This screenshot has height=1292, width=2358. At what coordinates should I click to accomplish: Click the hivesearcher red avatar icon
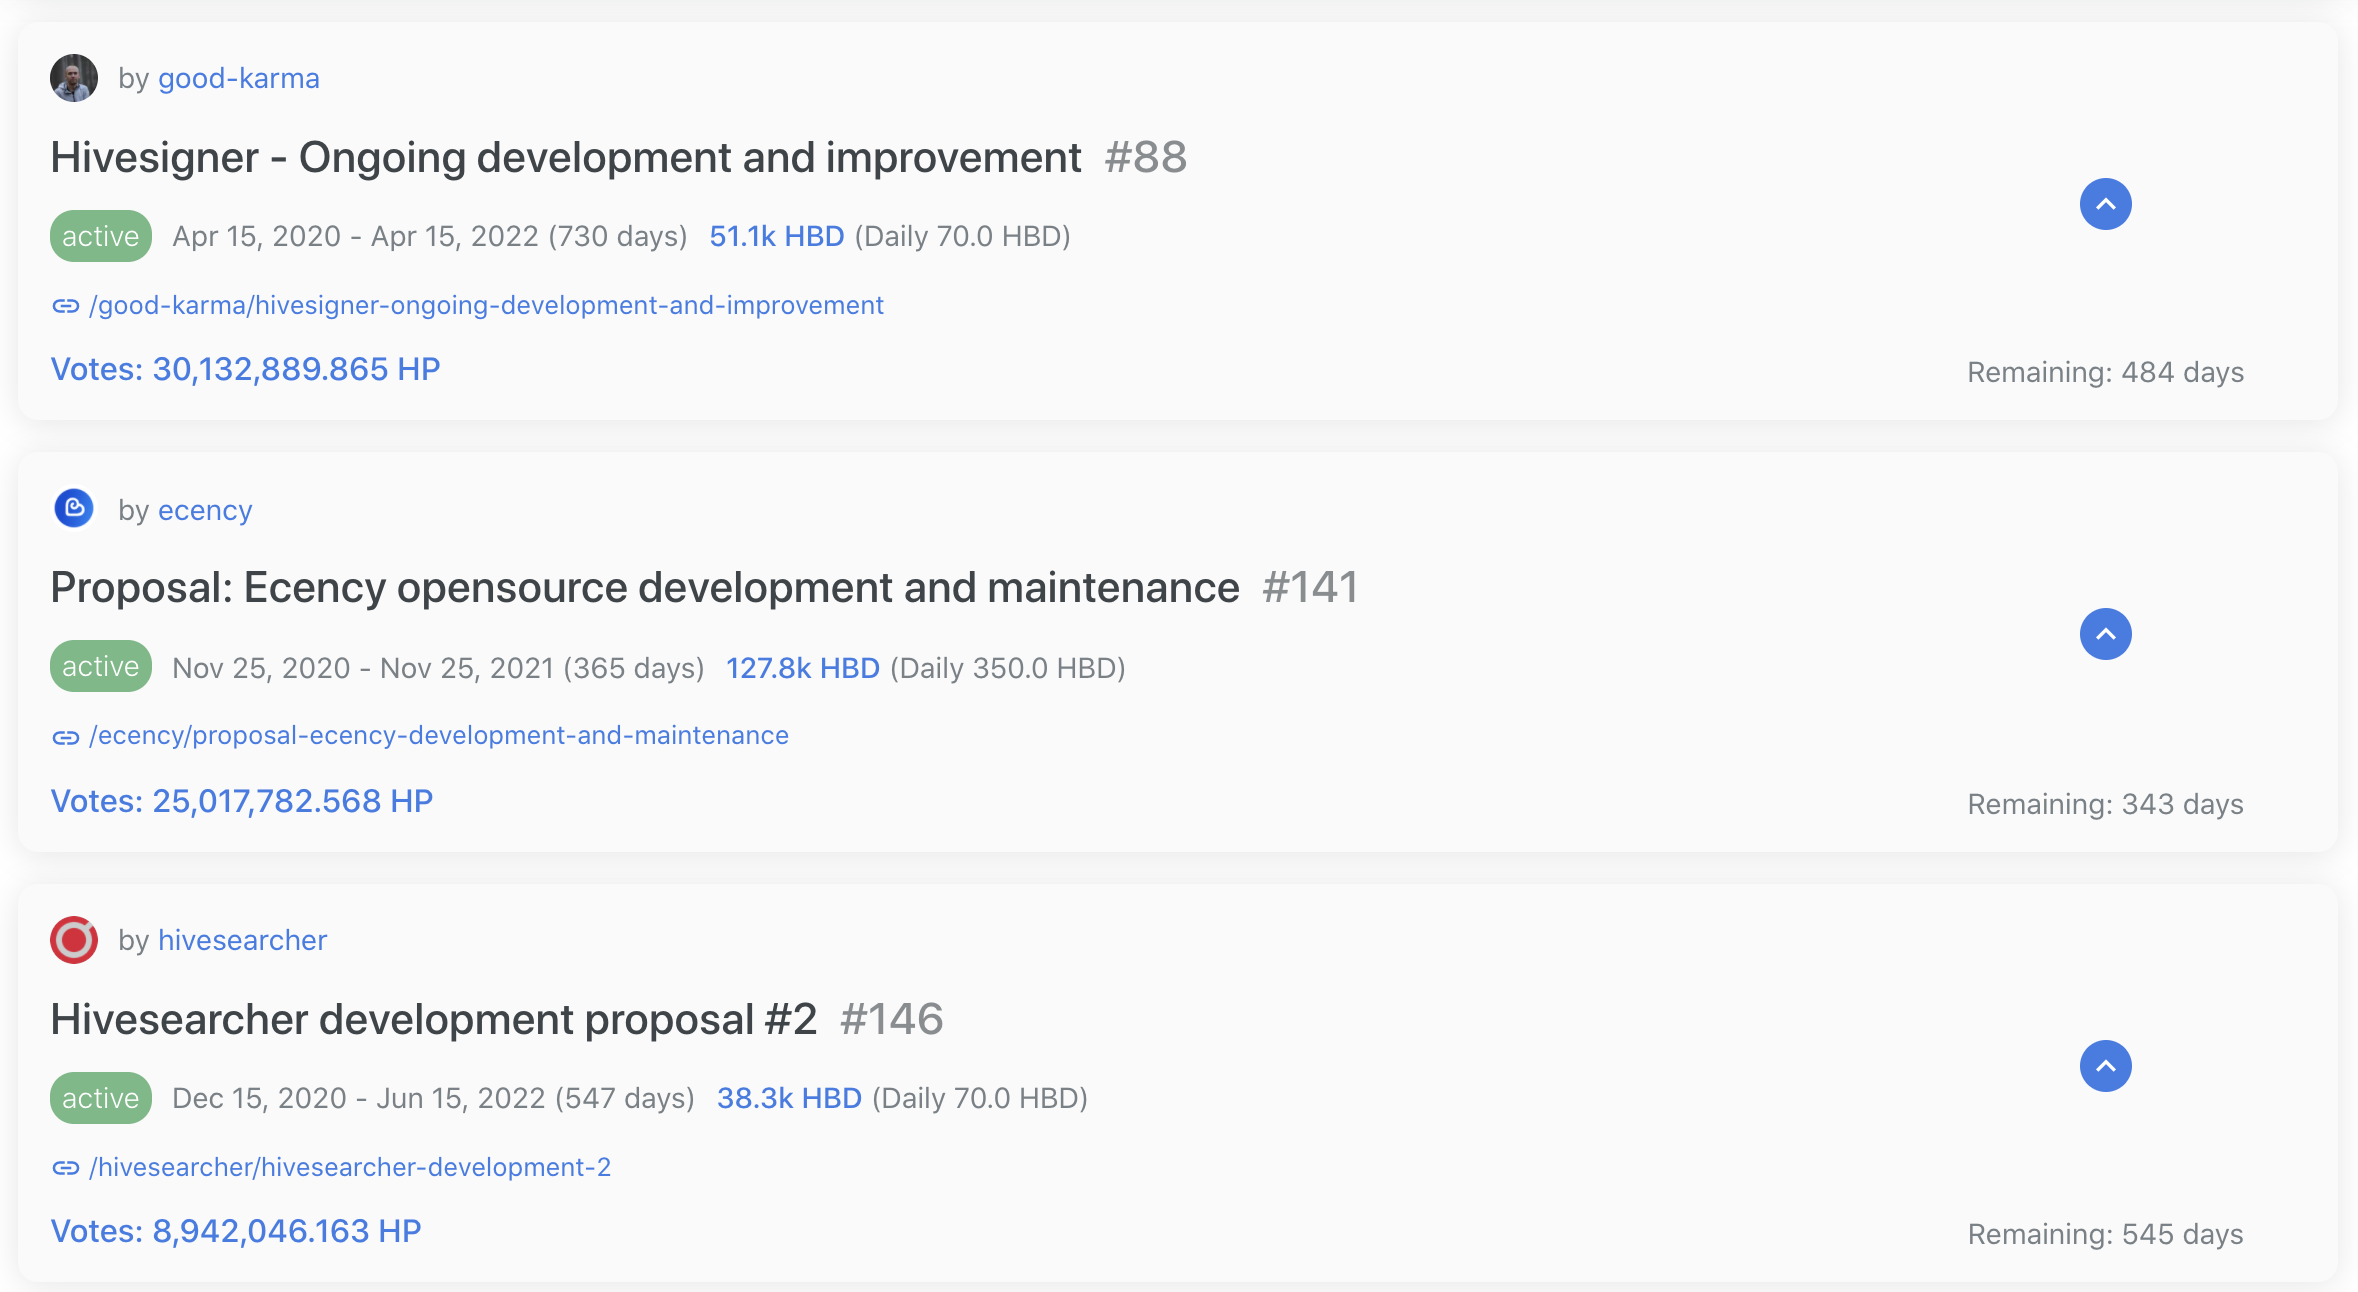click(x=74, y=940)
